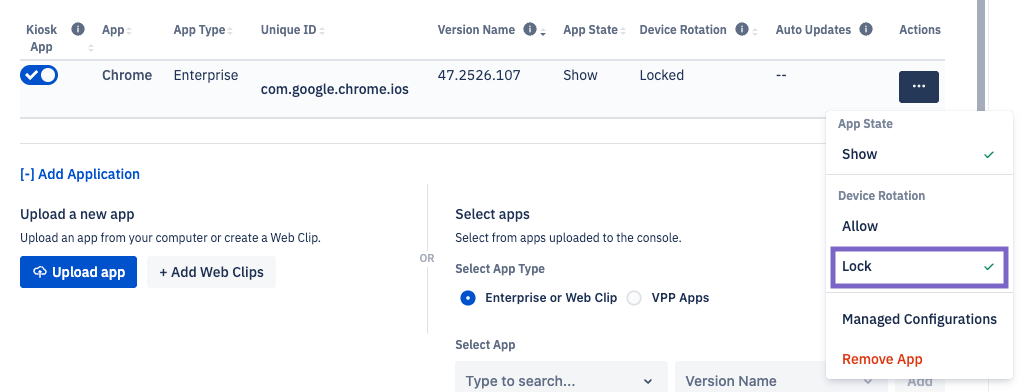Click the com.google.chrome.ios unique ID
Screen dimensions: 1034x392
tap(334, 89)
